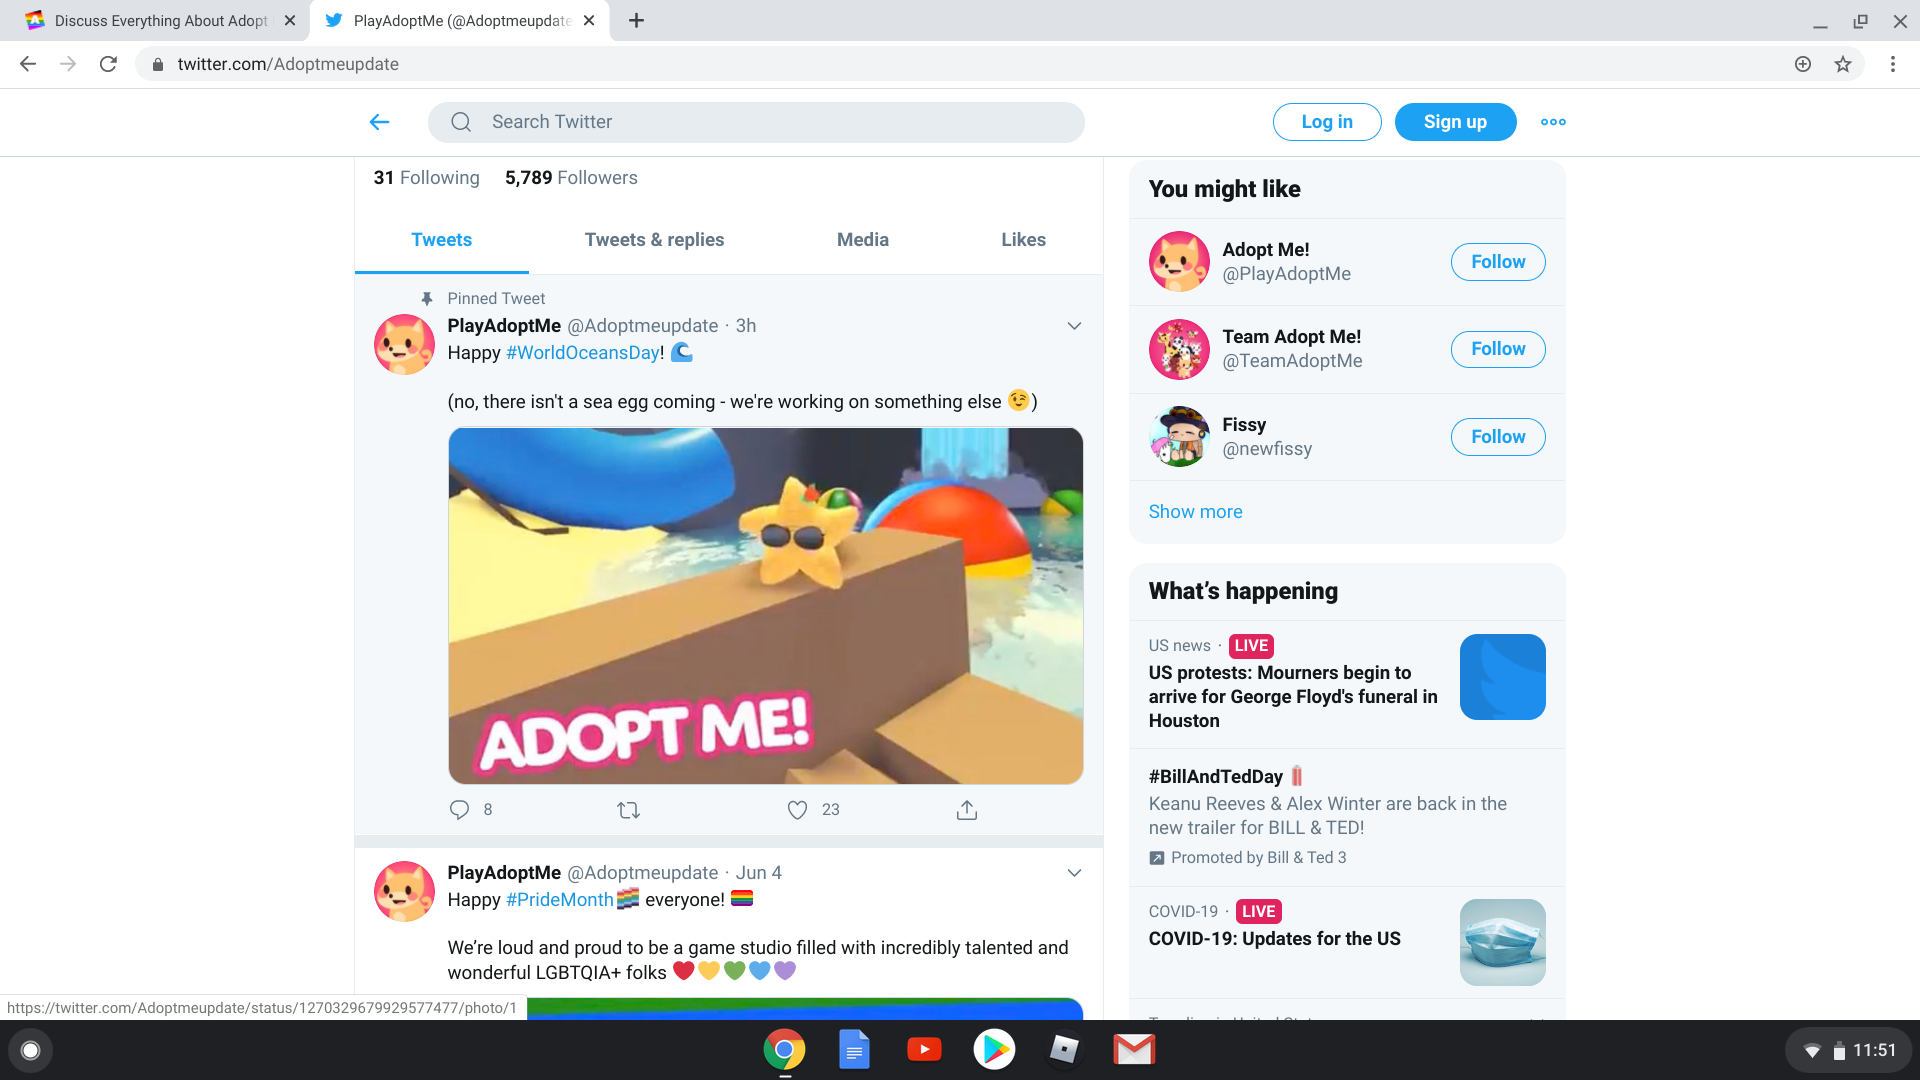The height and width of the screenshot is (1080, 1920).
Task: Retweet the WorldOceansDay pinned tweet
Action: (x=628, y=810)
